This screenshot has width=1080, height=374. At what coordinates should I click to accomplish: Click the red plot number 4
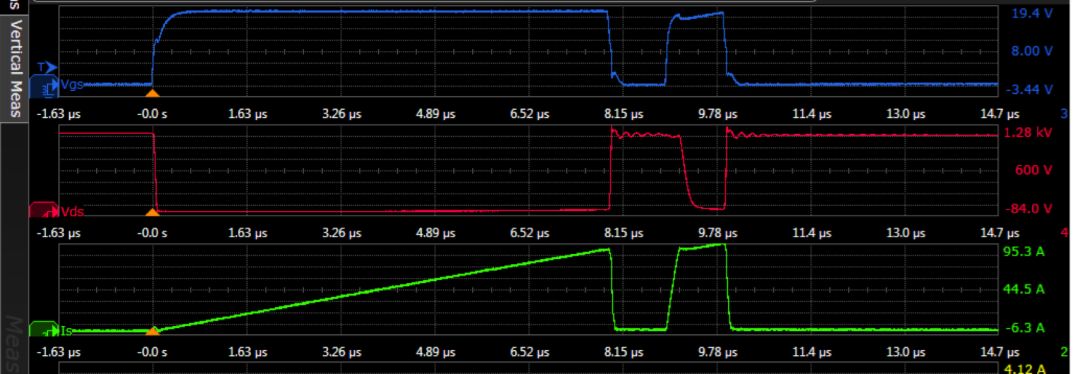pyautogui.click(x=1064, y=233)
